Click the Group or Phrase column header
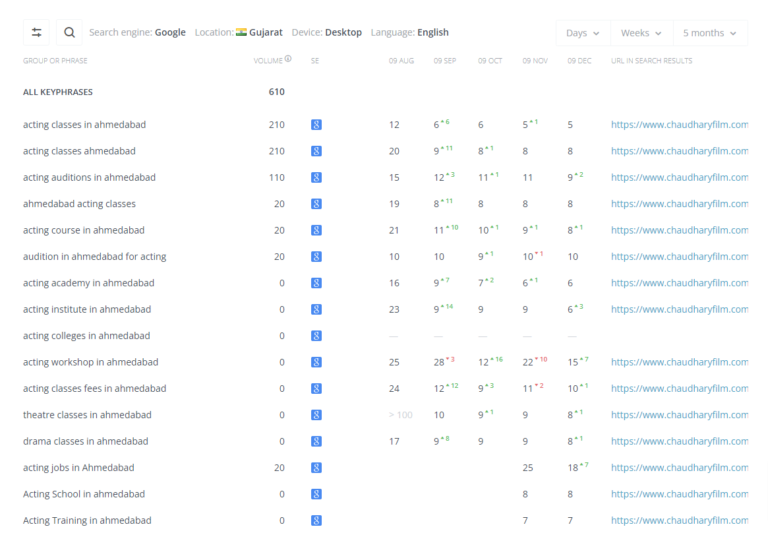Viewport: 768px width, 533px height. pos(55,61)
